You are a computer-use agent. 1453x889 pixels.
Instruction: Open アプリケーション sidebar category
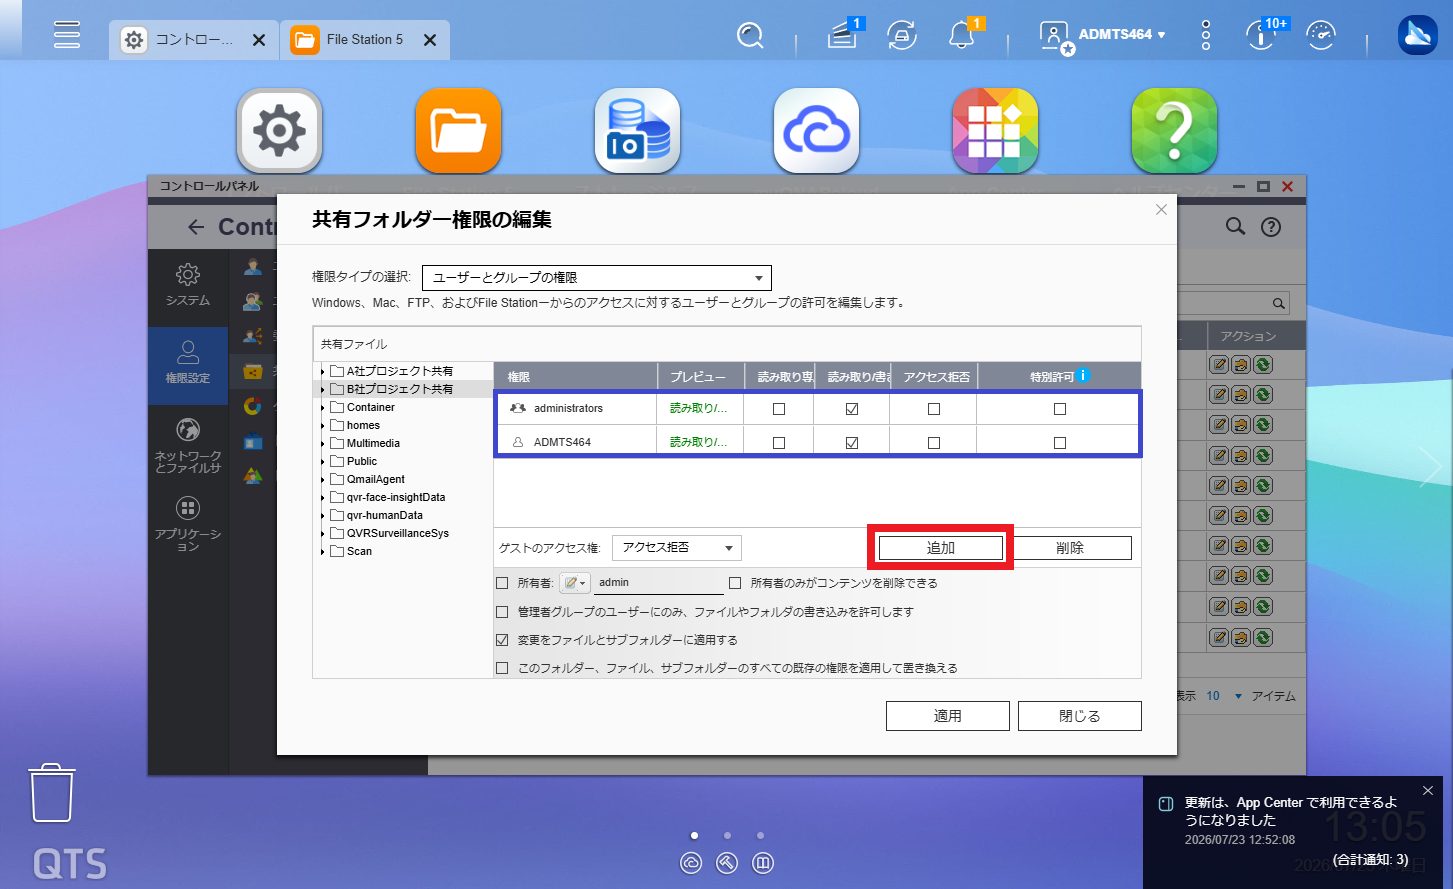pyautogui.click(x=188, y=524)
